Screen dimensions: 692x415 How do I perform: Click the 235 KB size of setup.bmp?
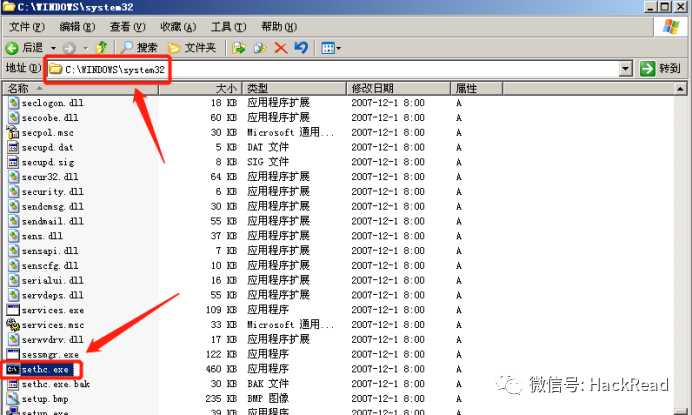[x=221, y=399]
